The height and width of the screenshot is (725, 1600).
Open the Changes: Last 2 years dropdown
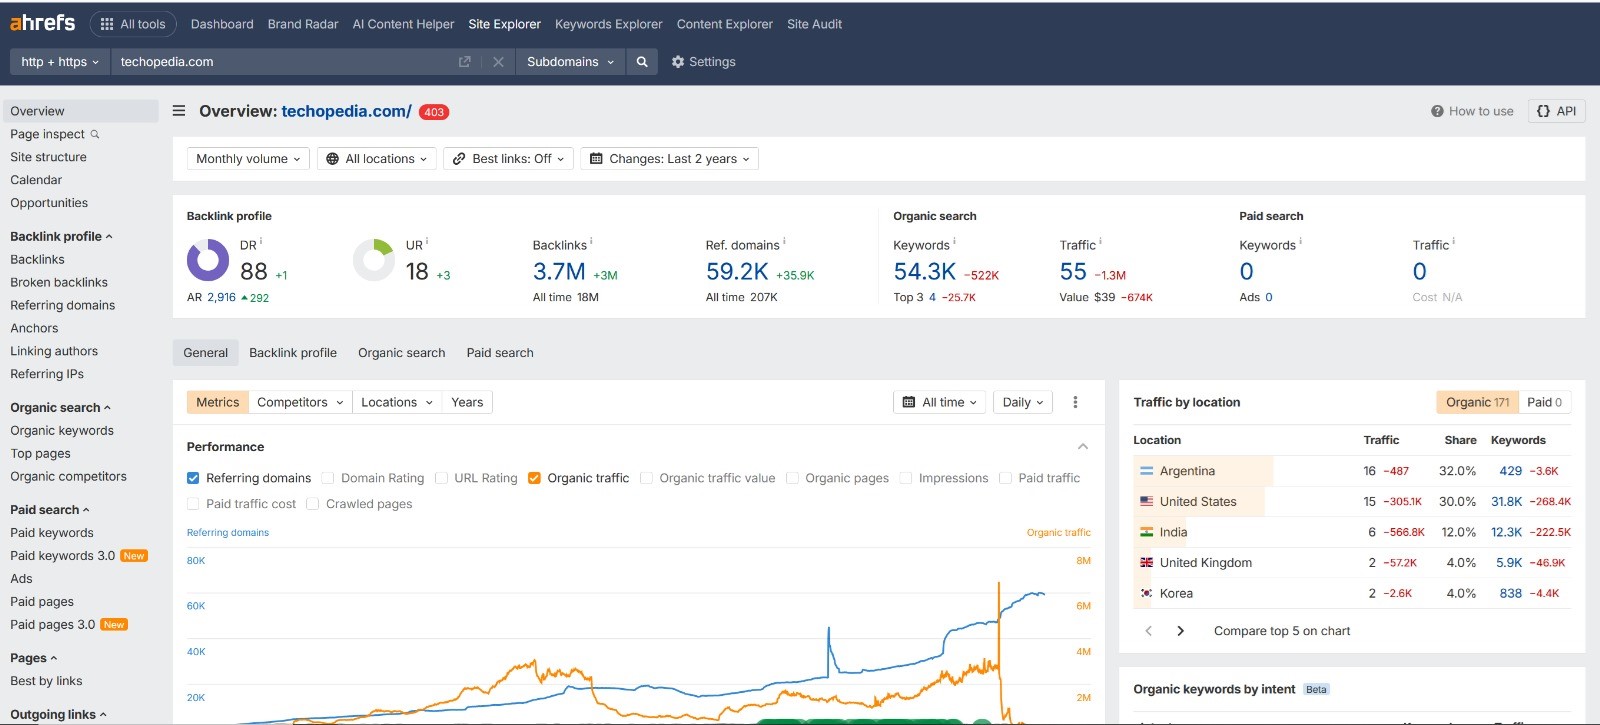[x=669, y=159]
